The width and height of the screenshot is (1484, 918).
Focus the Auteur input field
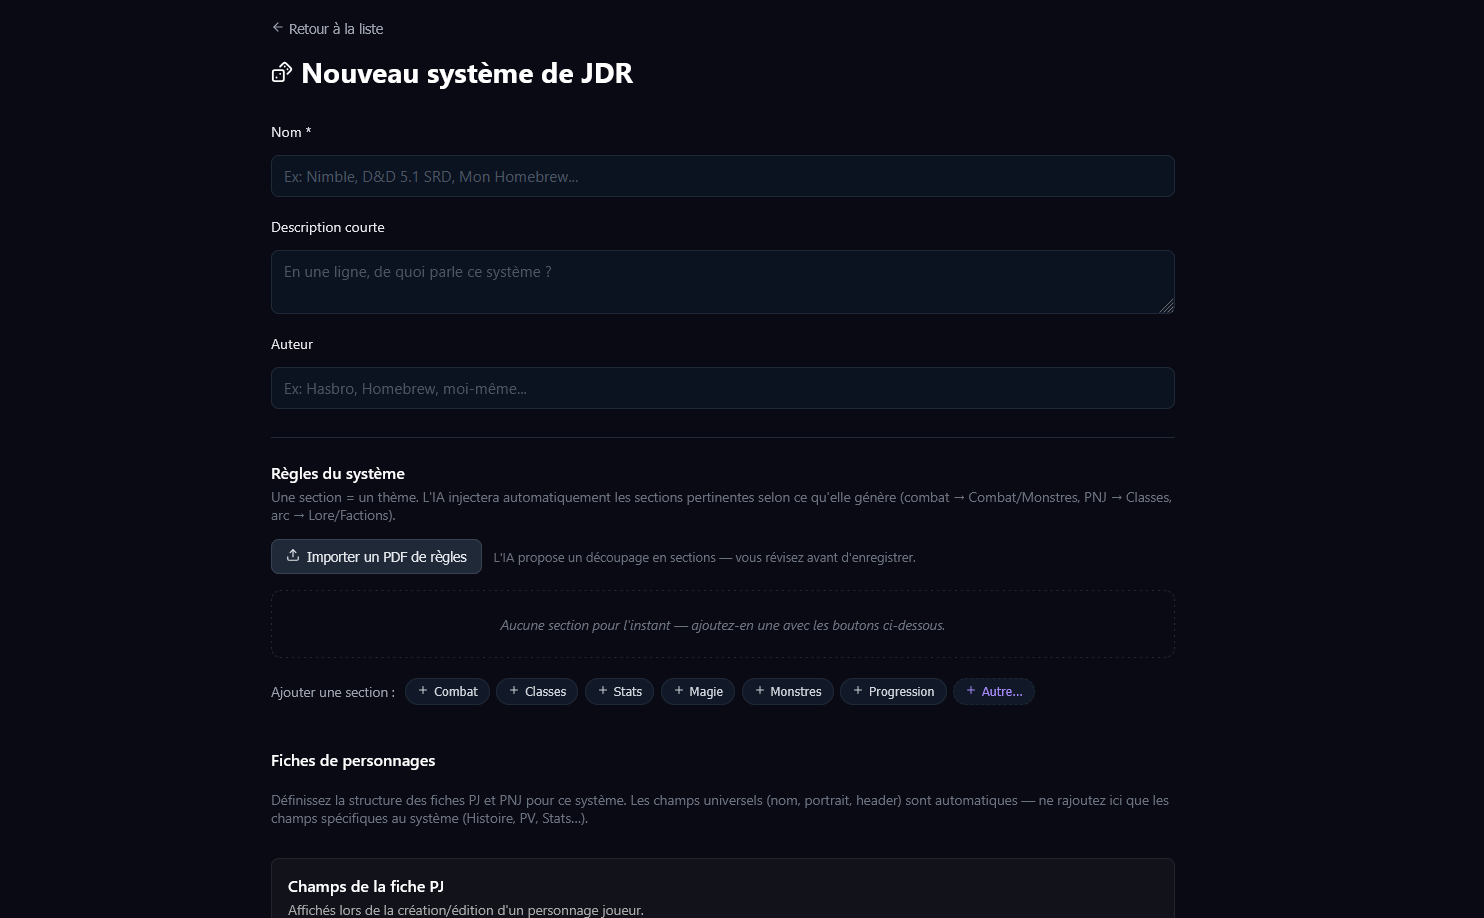(x=722, y=388)
